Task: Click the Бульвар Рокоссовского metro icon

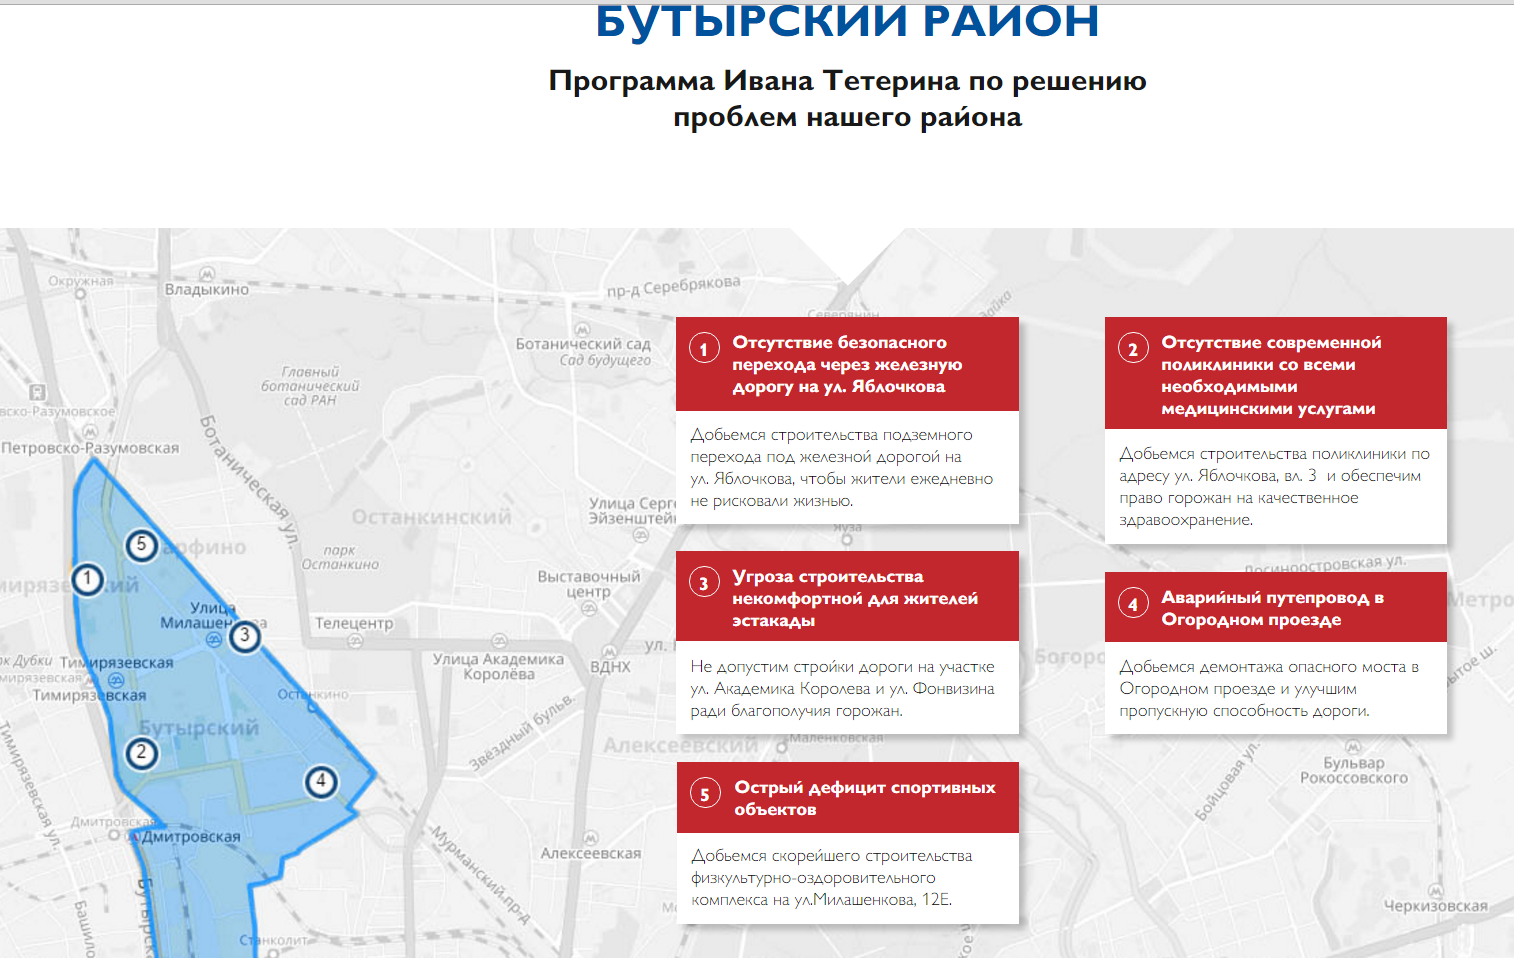Action: tap(1353, 747)
